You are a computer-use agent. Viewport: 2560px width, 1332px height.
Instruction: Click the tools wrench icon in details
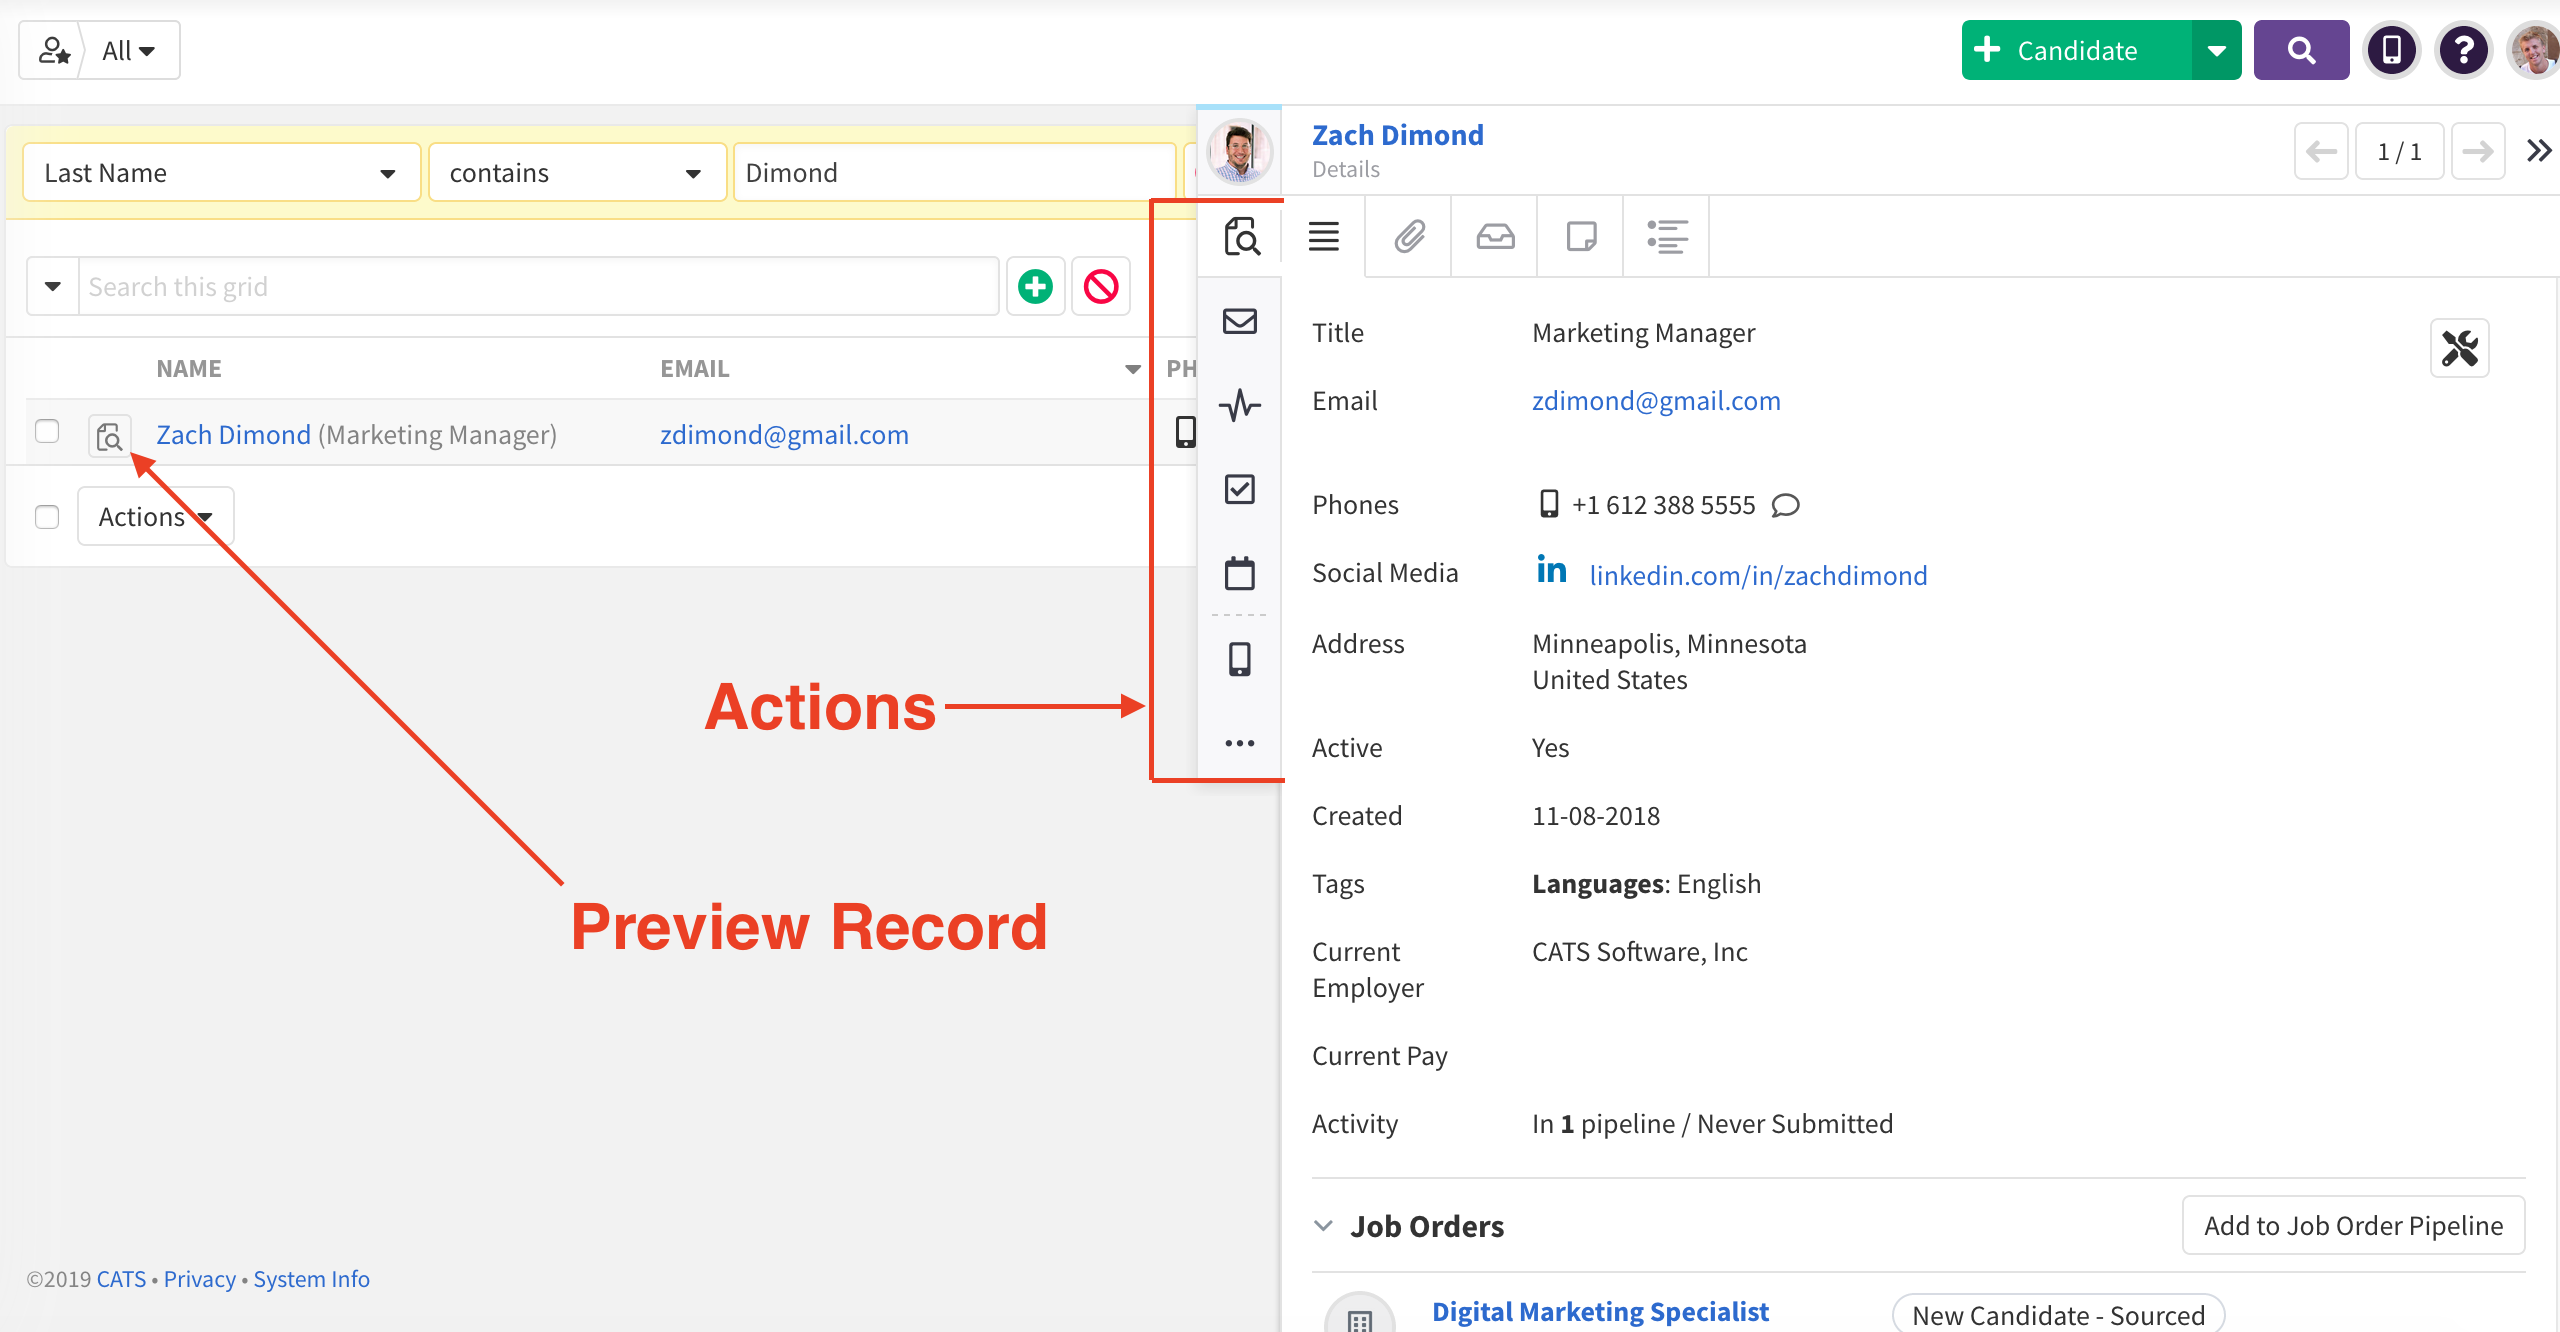[x=2460, y=349]
